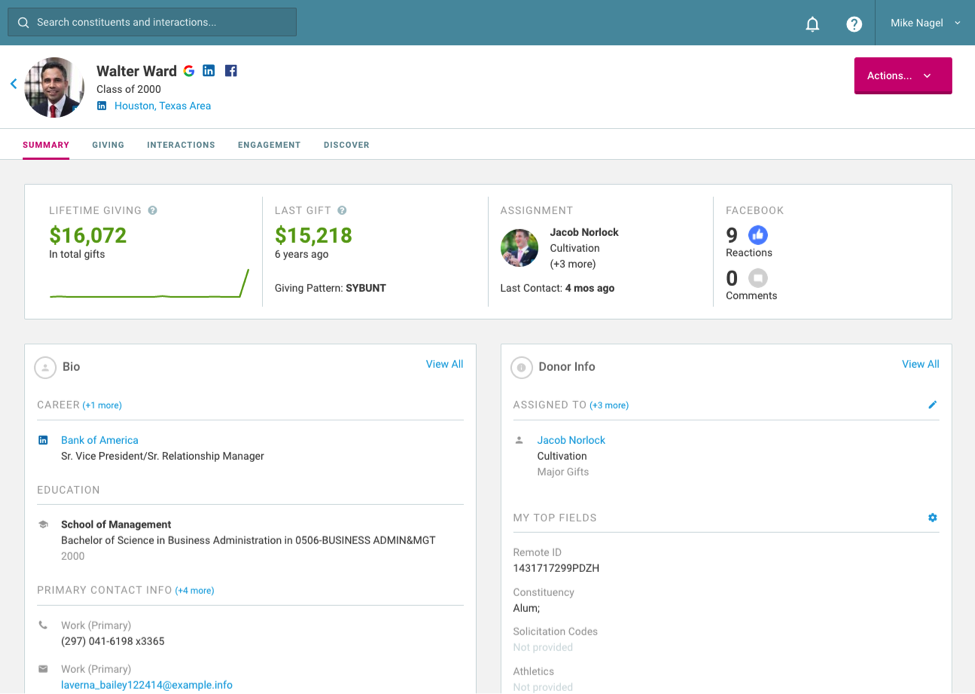The image size is (975, 694).
Task: Switch to the Giving tab
Action: [108, 145]
